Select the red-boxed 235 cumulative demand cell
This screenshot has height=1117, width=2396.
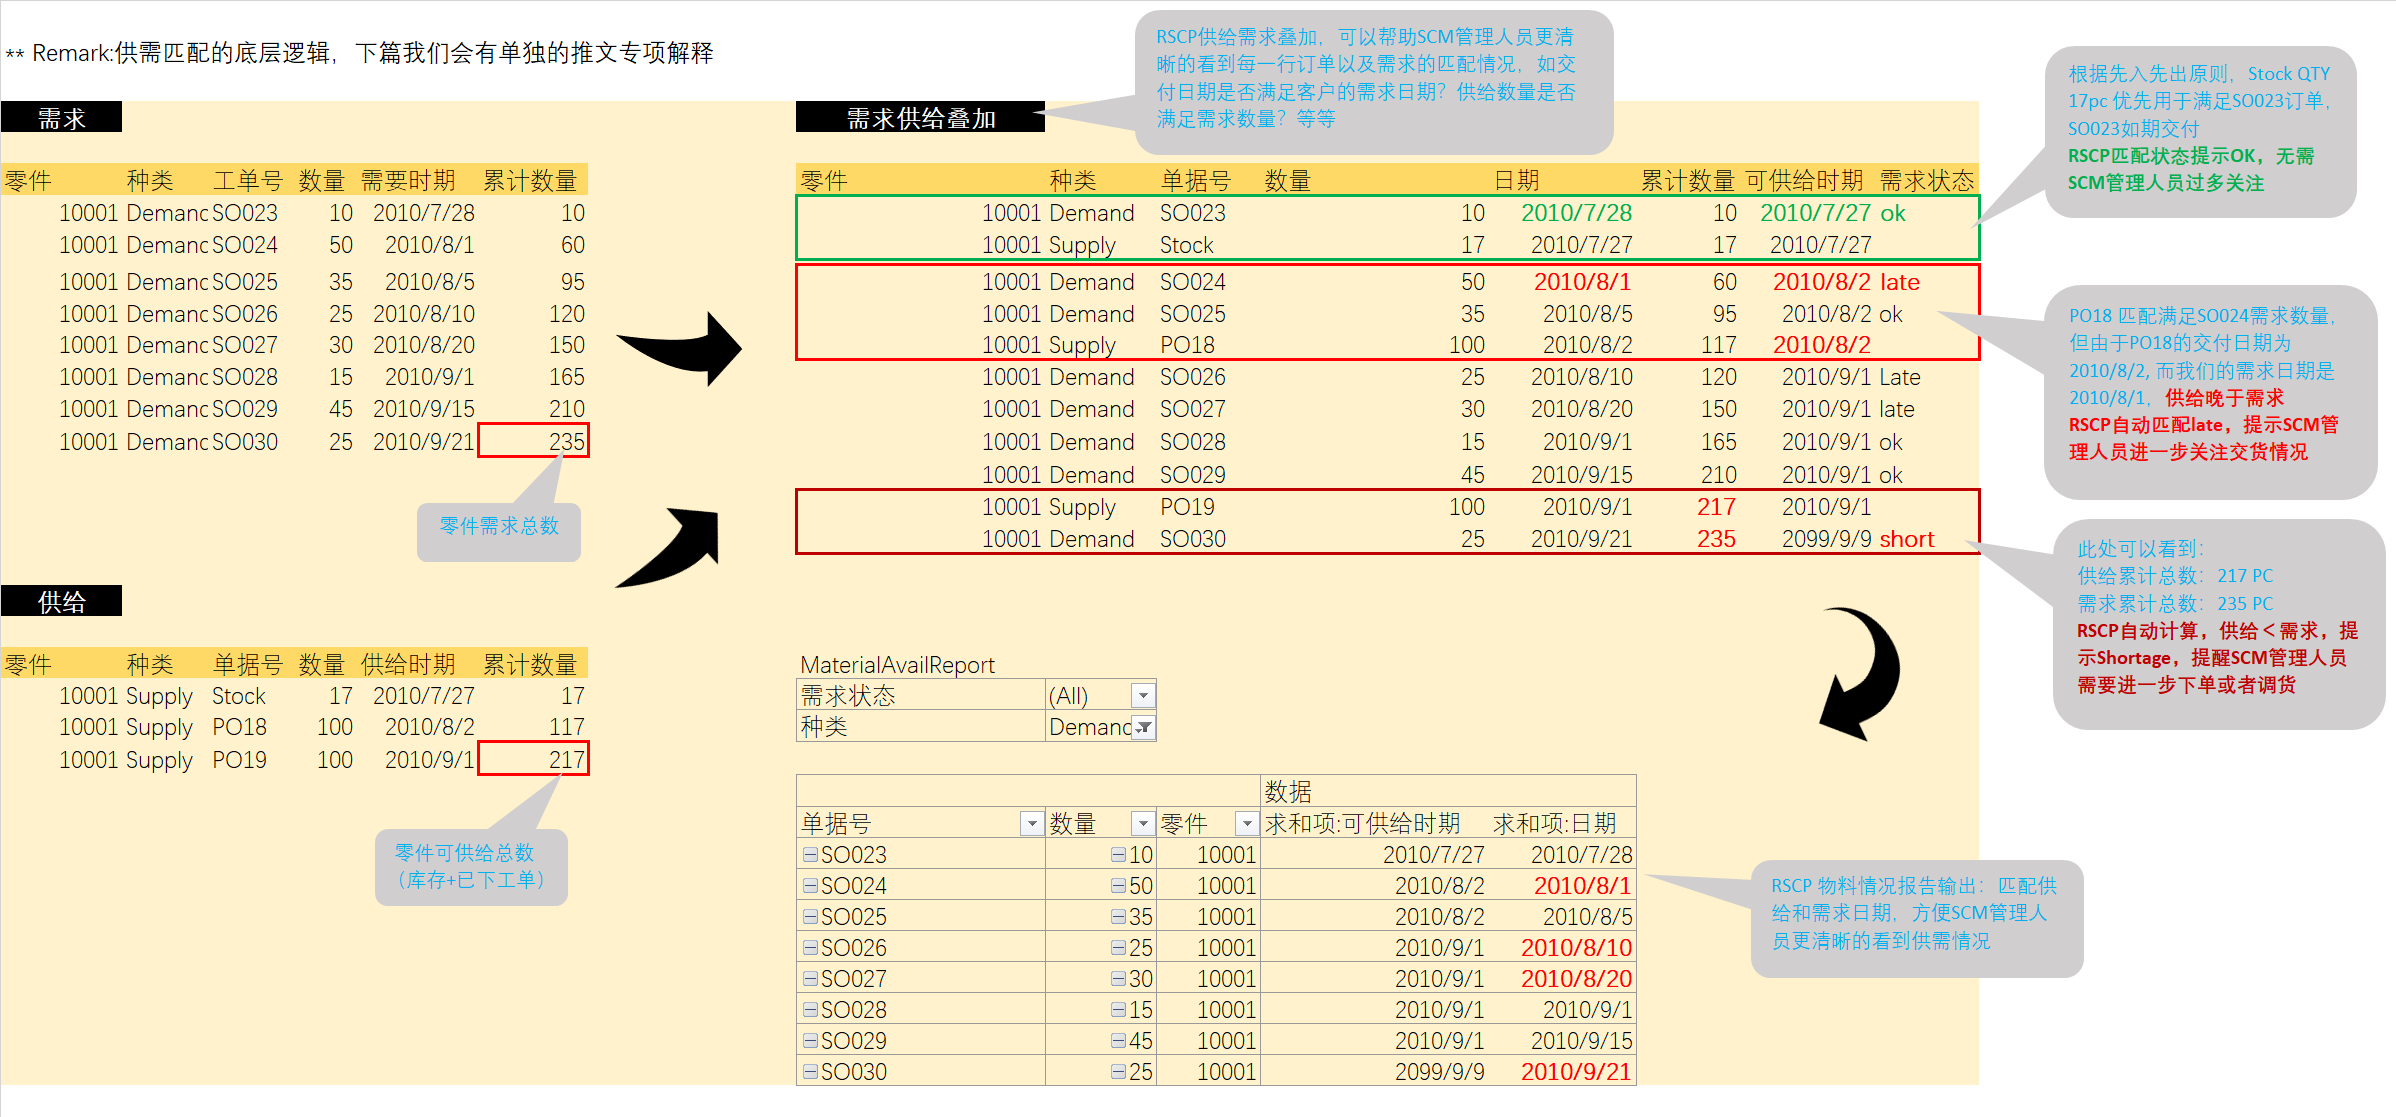[x=534, y=441]
